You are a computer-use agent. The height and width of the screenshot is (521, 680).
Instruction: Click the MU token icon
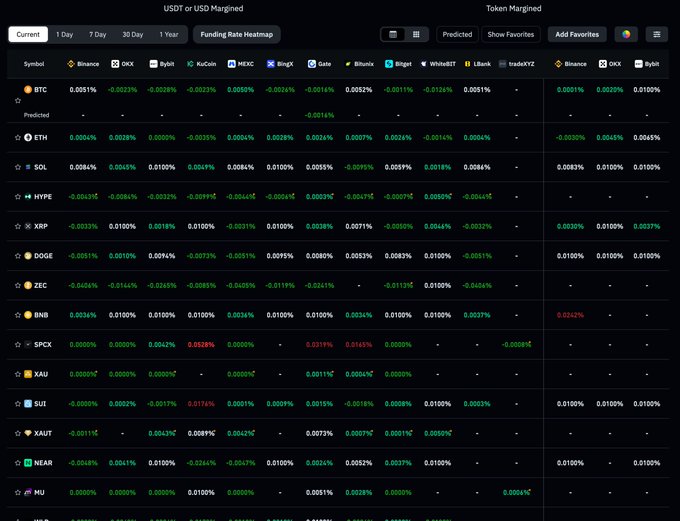[x=28, y=492]
